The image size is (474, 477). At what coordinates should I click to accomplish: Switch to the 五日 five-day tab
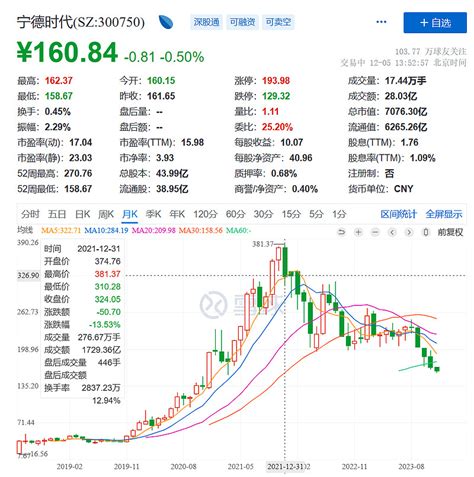point(57,214)
